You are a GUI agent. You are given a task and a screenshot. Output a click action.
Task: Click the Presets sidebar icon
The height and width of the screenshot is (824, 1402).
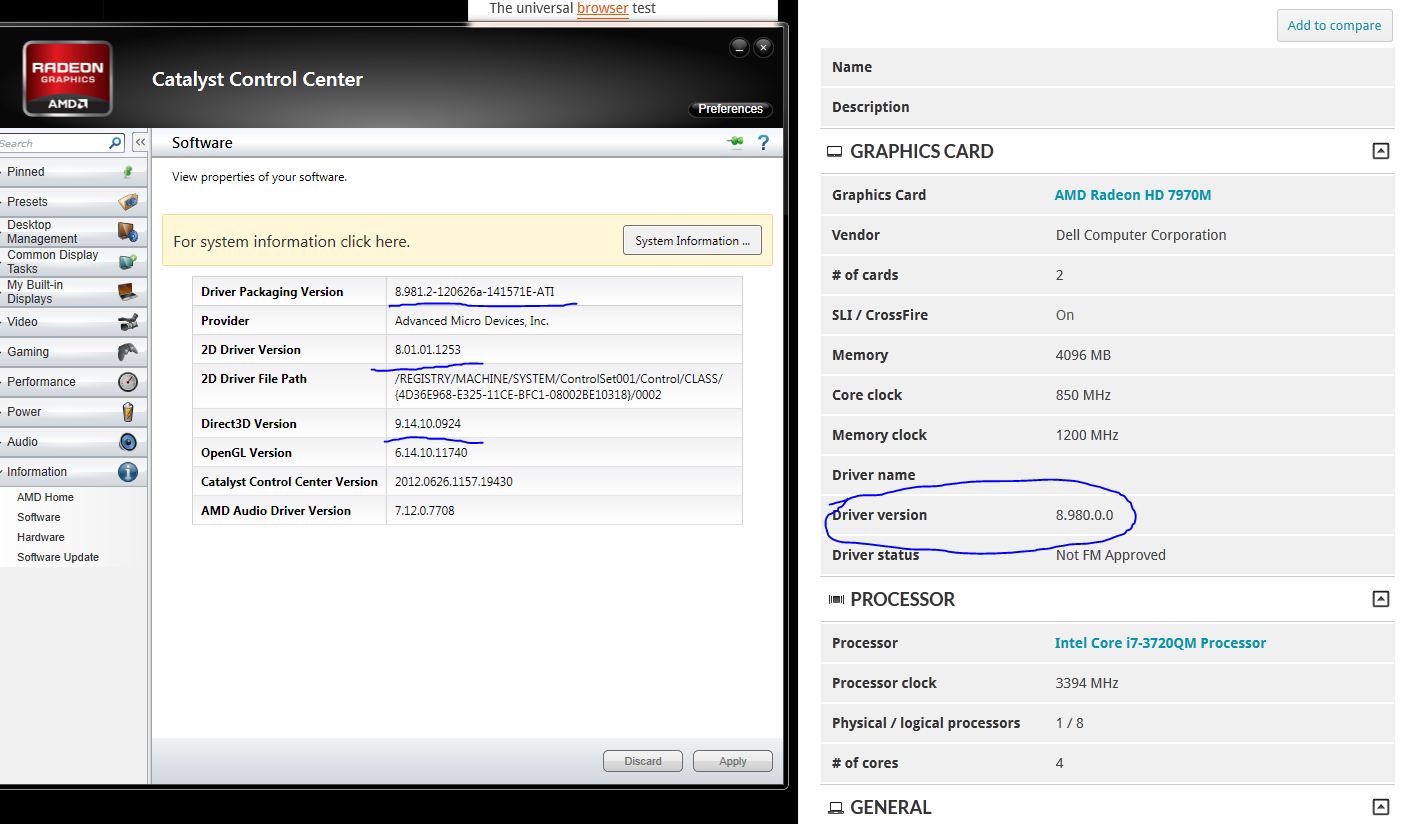click(x=128, y=202)
